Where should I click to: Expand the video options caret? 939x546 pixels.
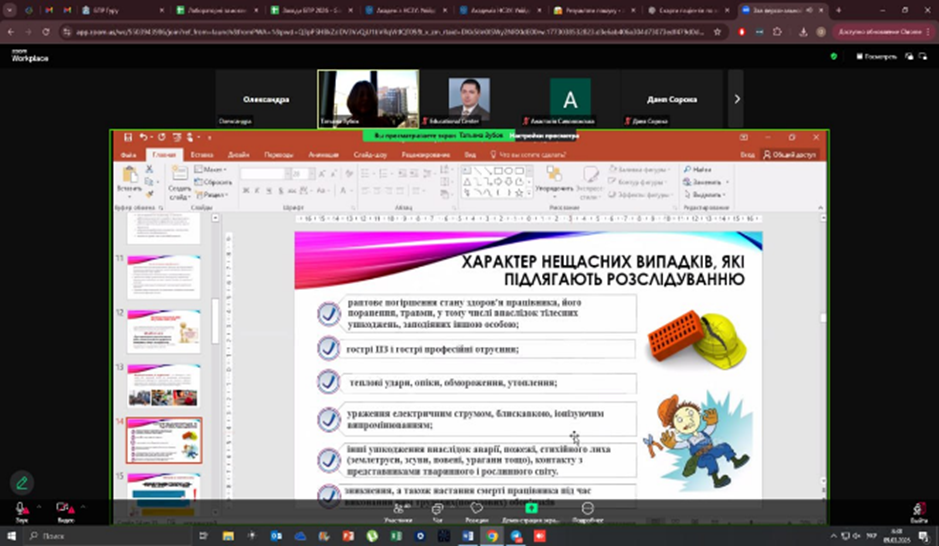83,507
